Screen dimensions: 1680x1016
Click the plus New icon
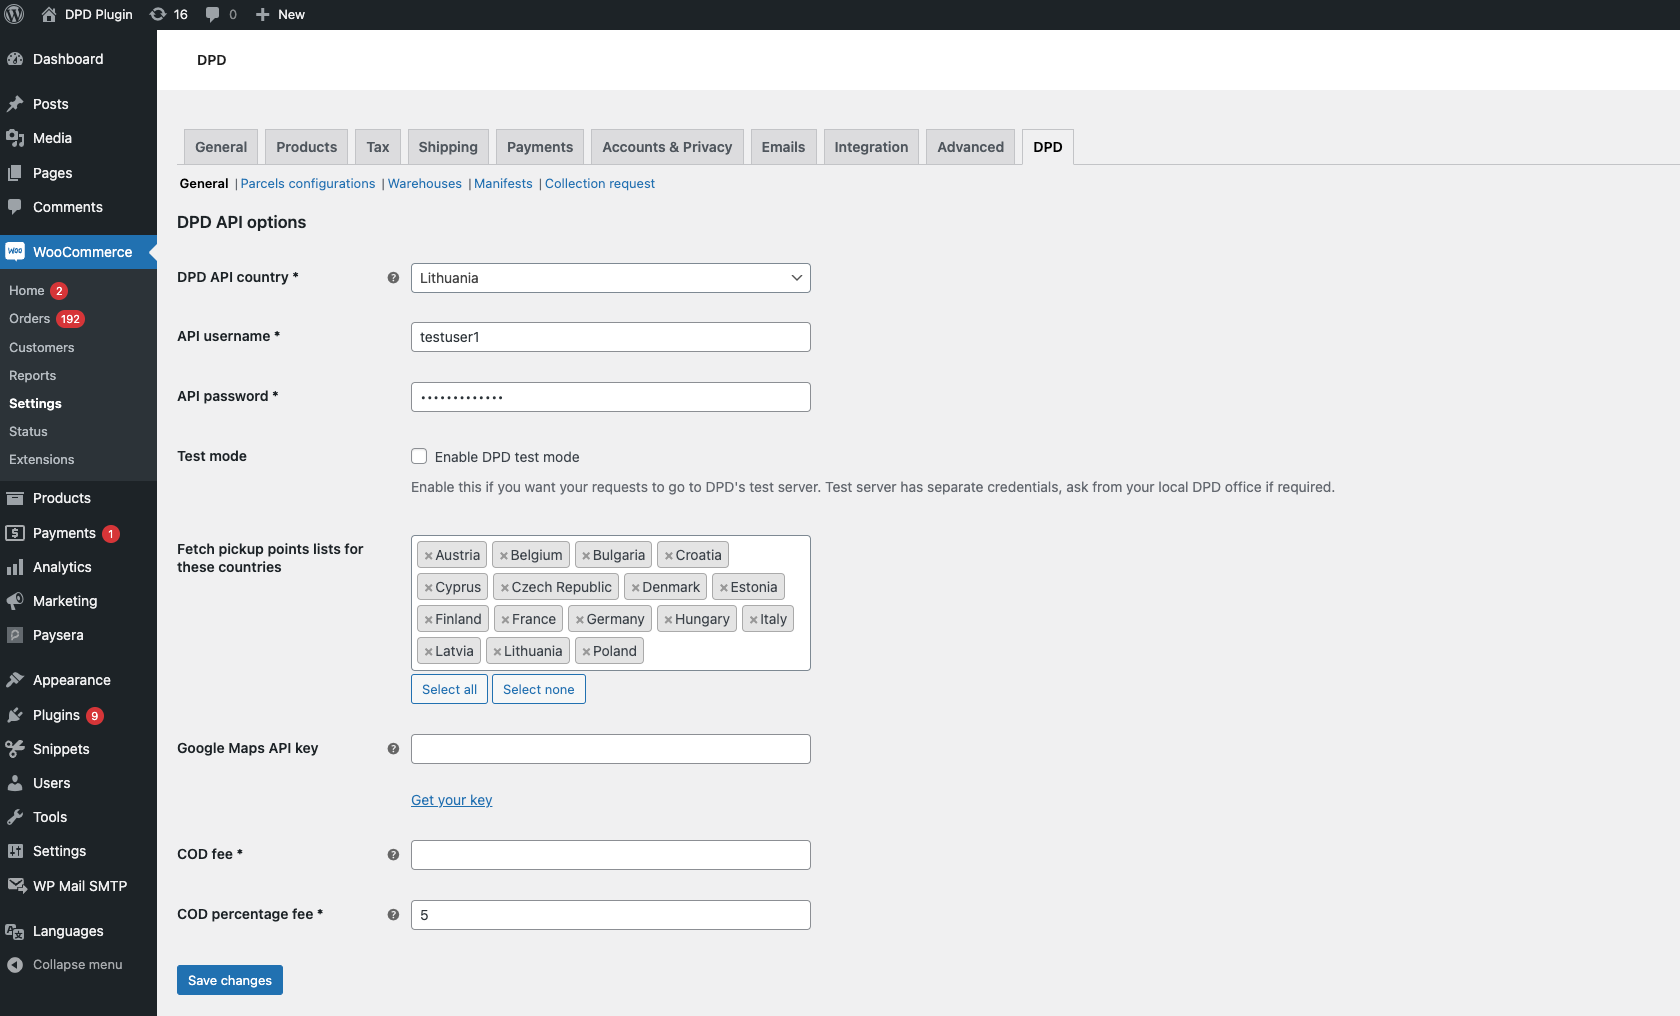pyautogui.click(x=263, y=14)
